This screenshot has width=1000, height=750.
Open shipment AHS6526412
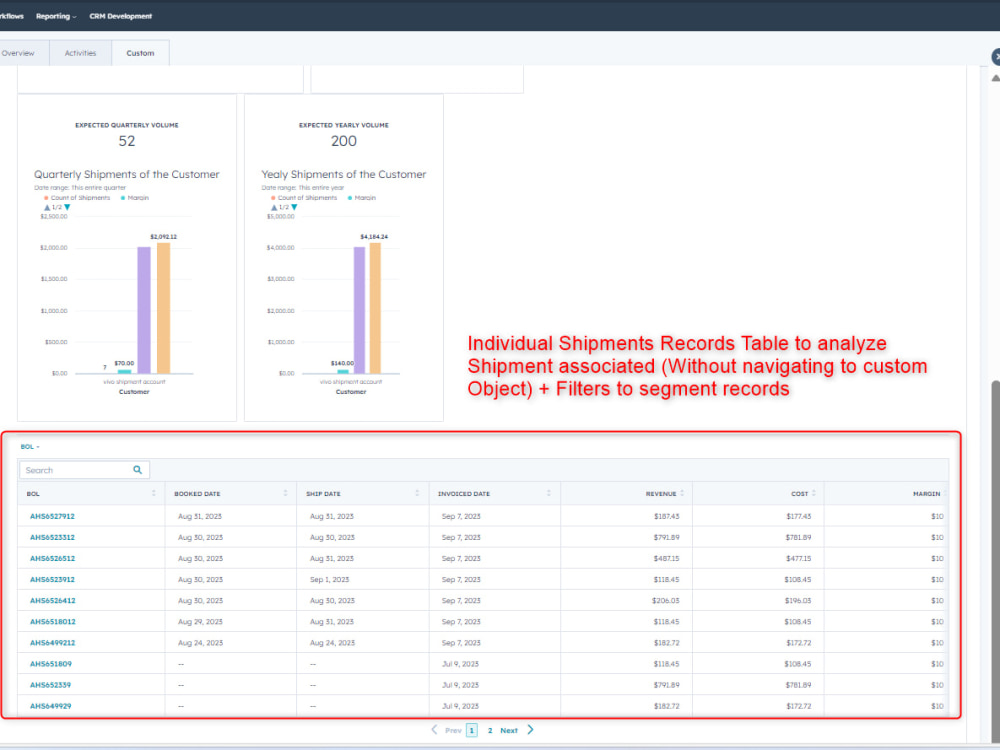(x=52, y=600)
